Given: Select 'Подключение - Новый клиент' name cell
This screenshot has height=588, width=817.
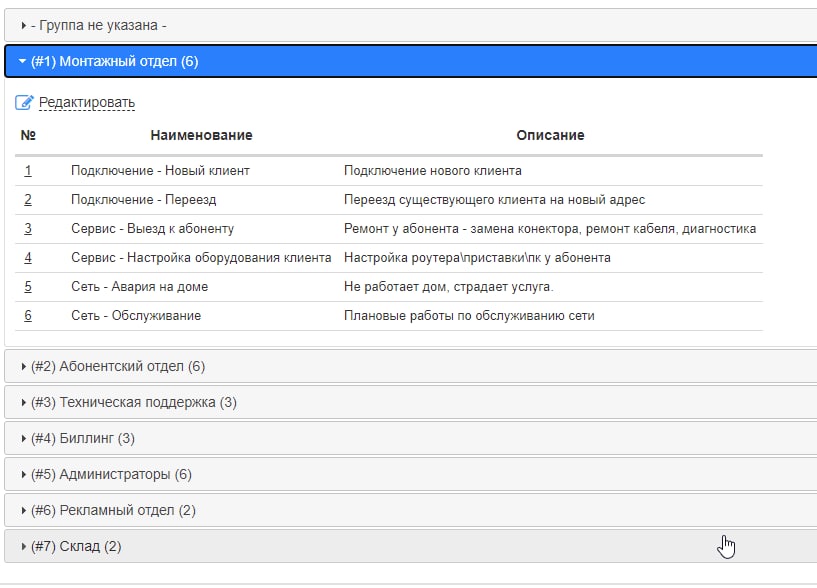Looking at the screenshot, I should [160, 170].
